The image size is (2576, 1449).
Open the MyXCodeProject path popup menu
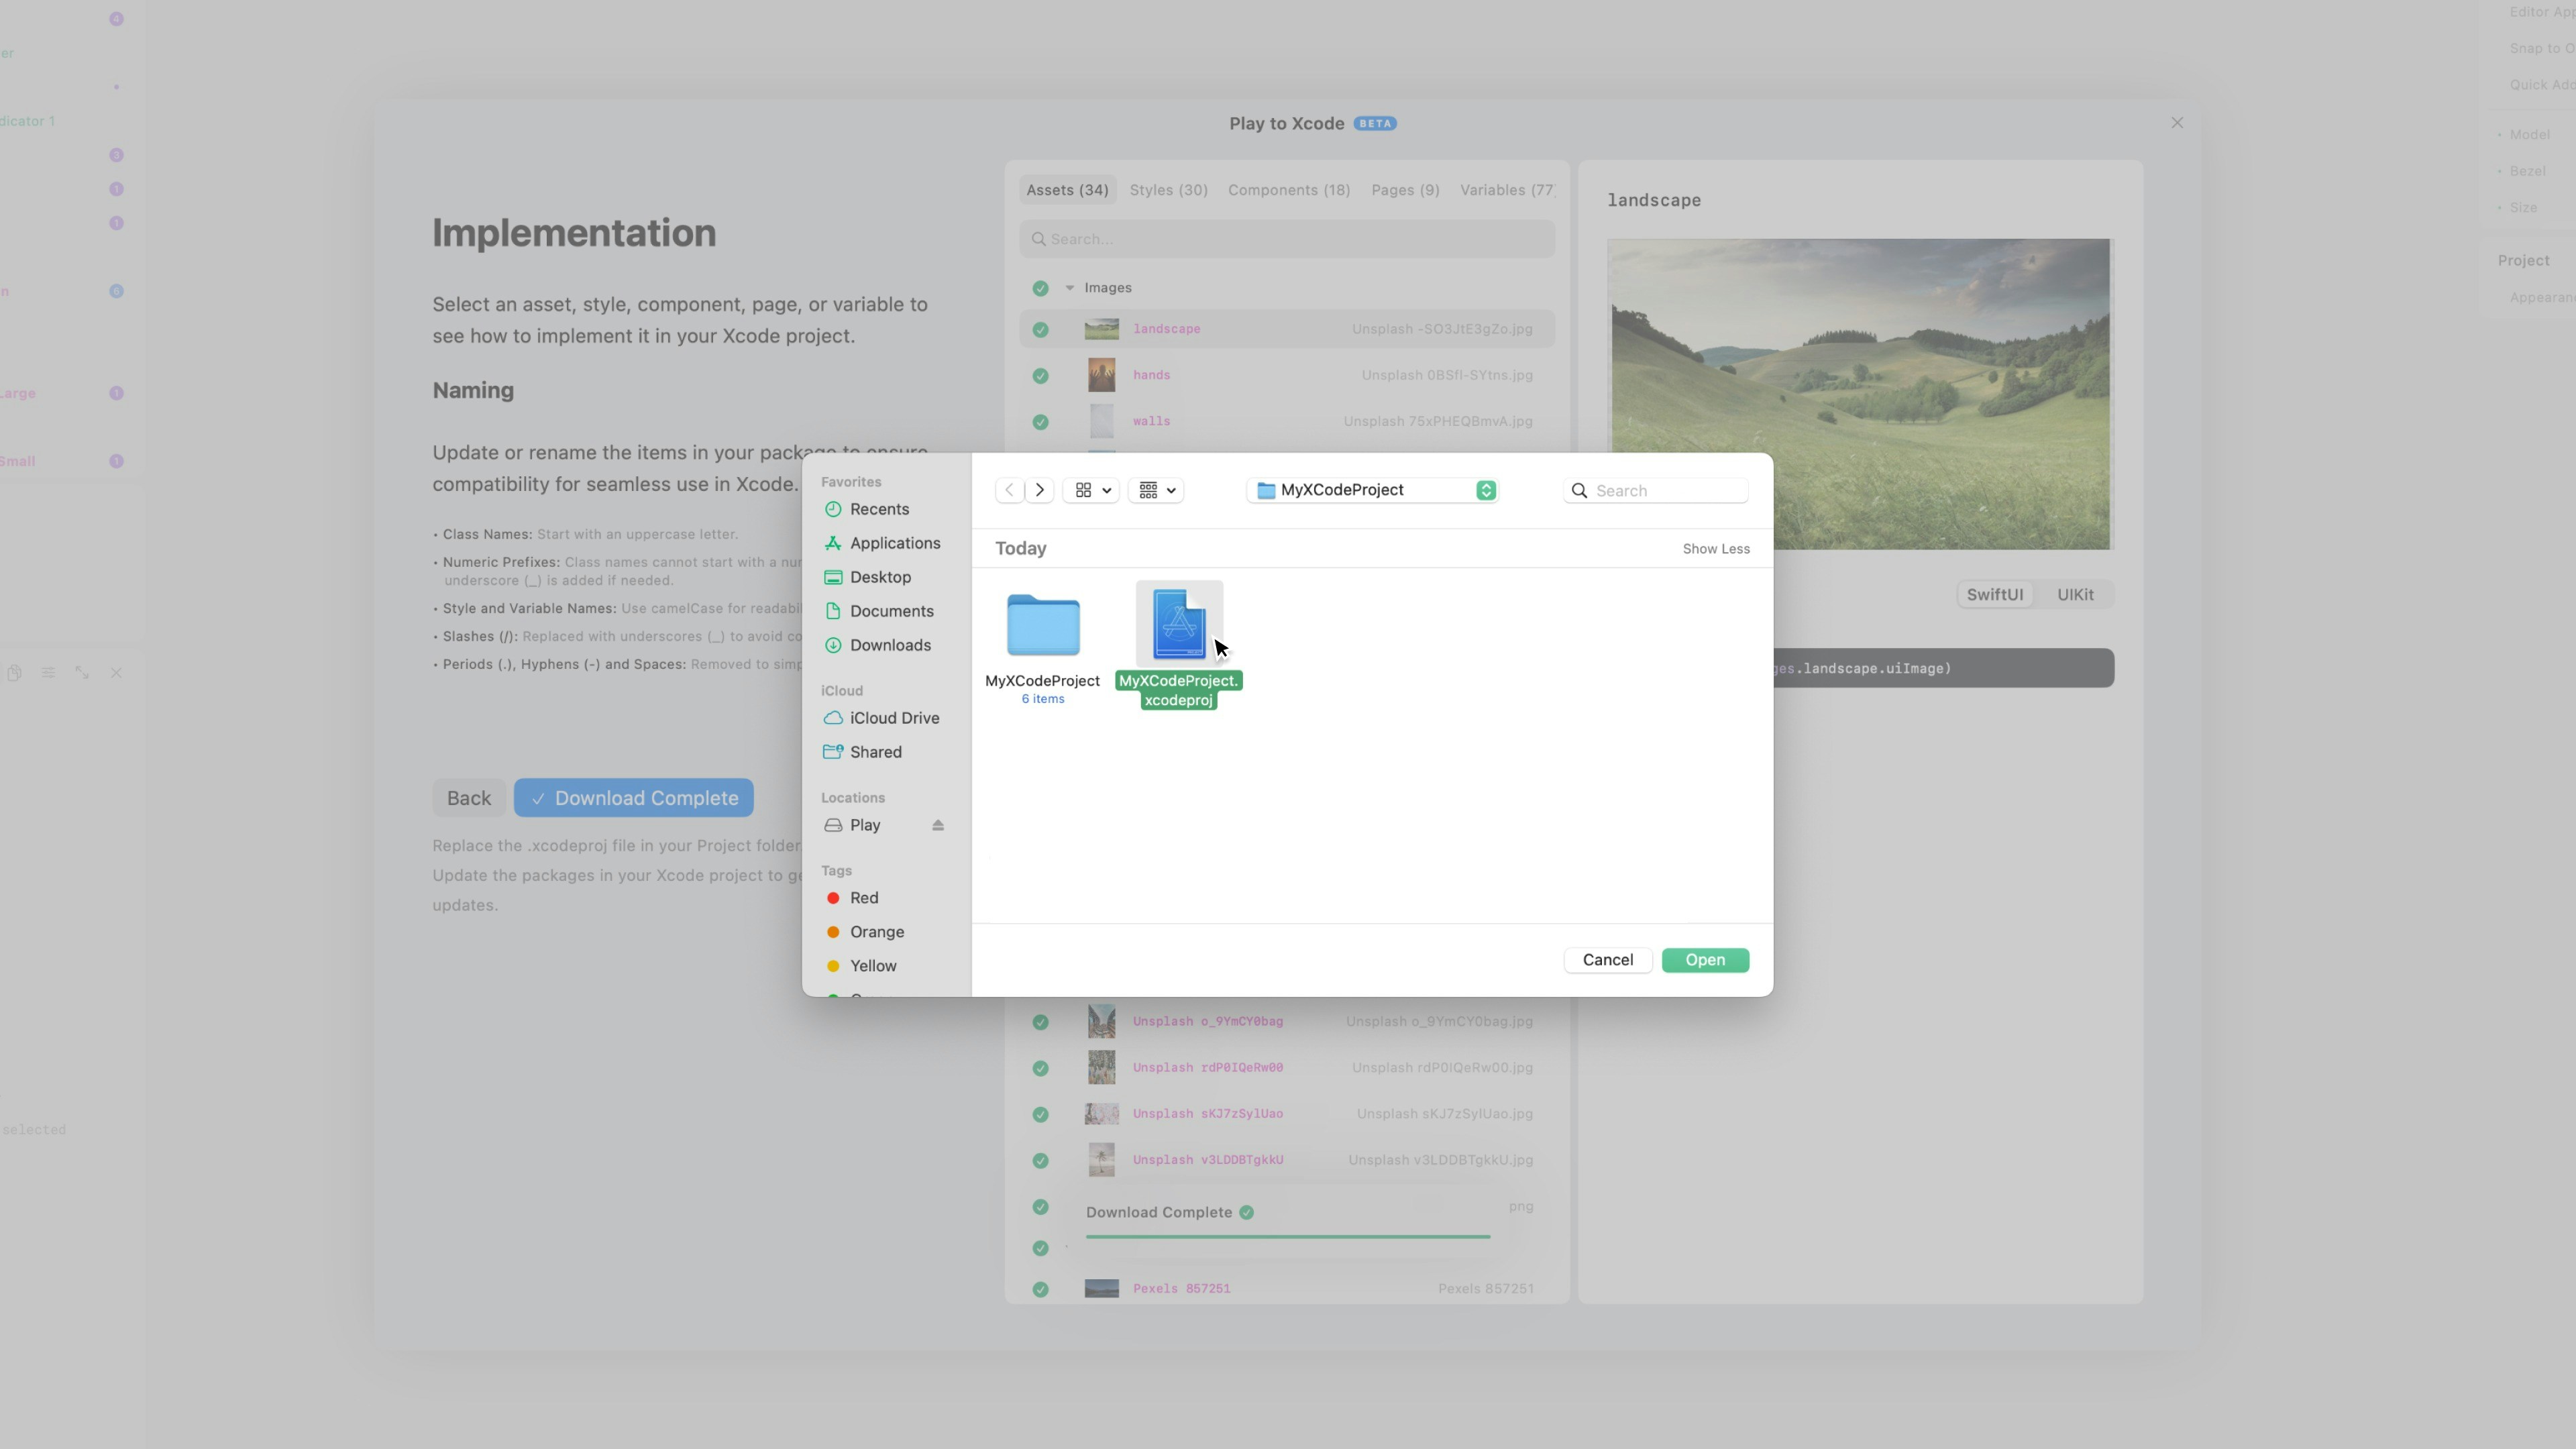coord(1372,490)
